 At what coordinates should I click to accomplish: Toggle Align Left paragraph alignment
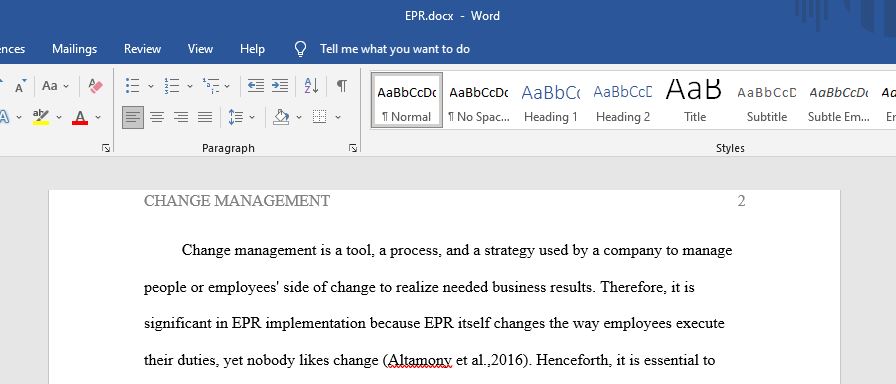tap(133, 117)
